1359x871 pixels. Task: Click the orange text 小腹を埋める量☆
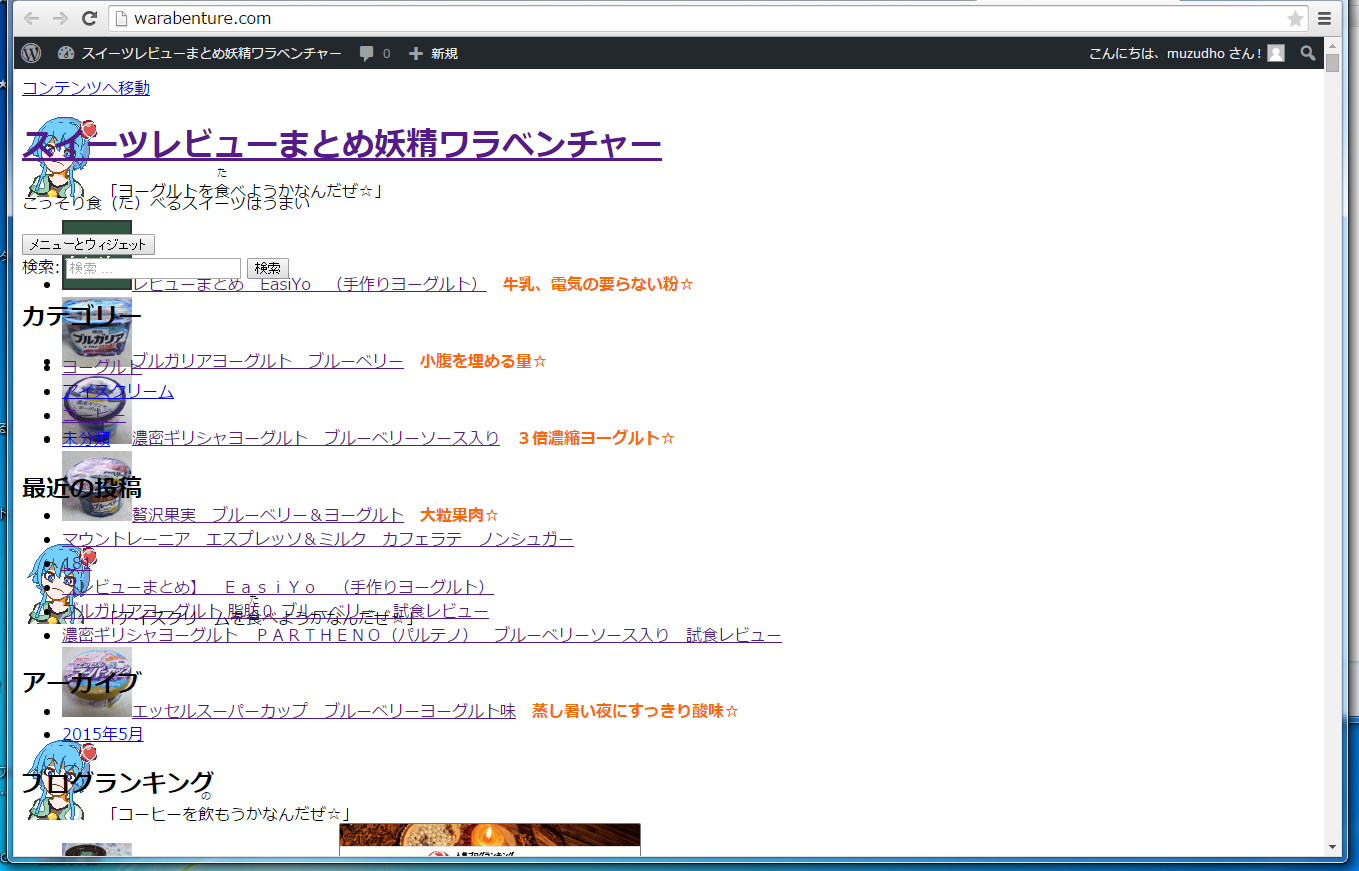pyautogui.click(x=483, y=361)
